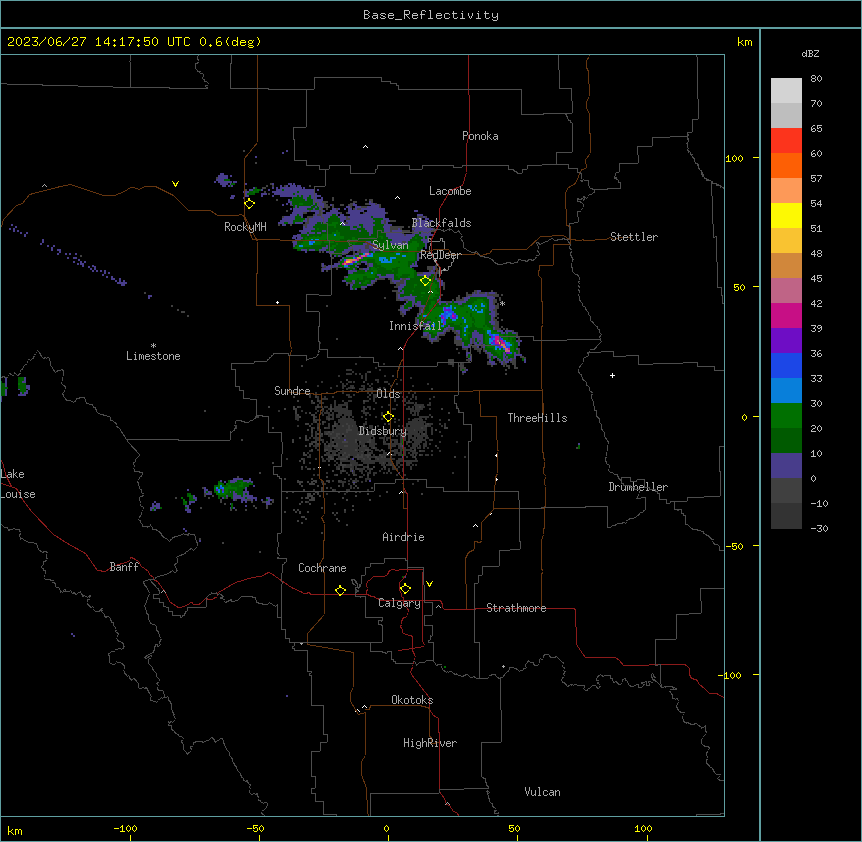
Task: Select the Sylvan label
Action: [390, 245]
